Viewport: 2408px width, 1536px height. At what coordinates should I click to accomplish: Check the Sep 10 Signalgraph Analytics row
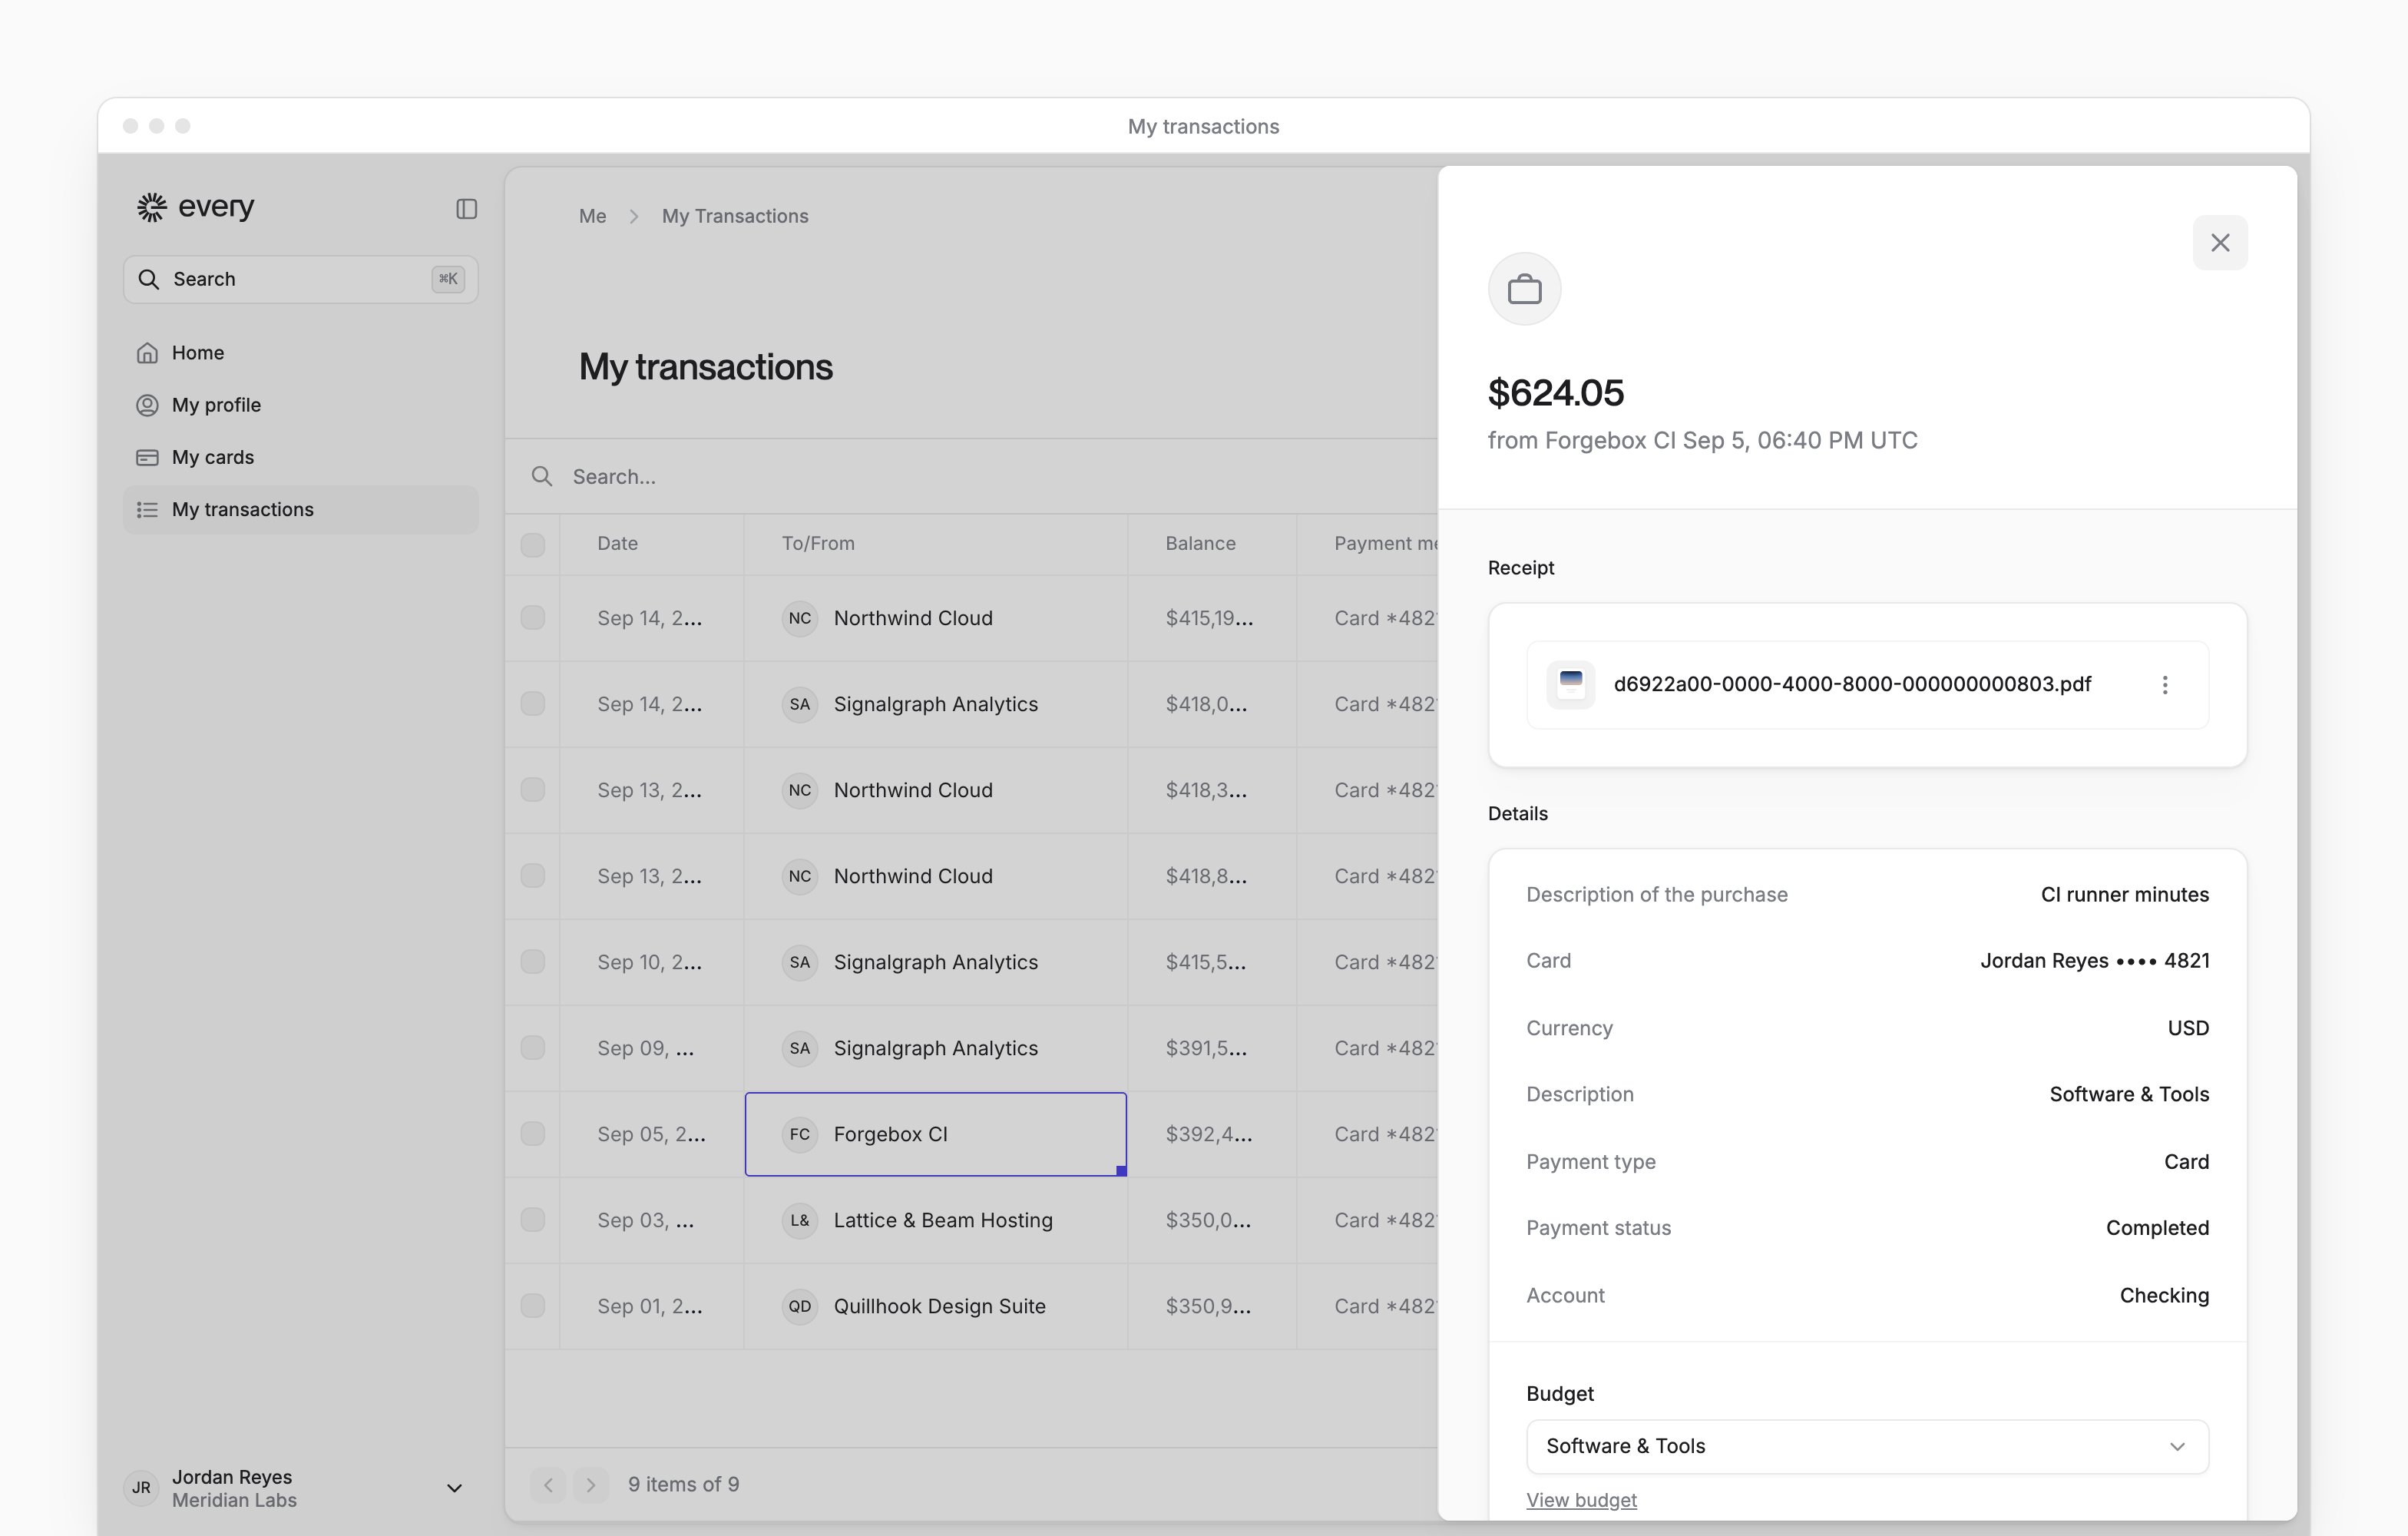click(533, 962)
